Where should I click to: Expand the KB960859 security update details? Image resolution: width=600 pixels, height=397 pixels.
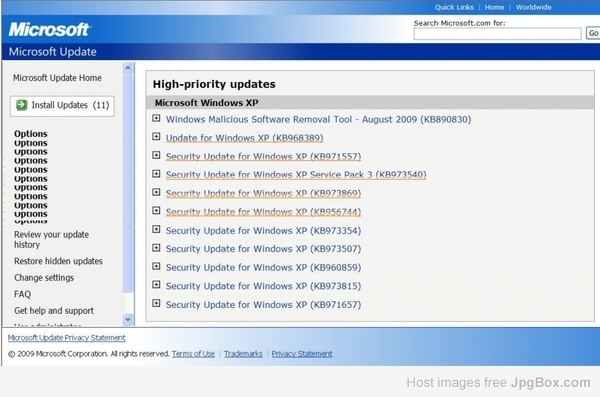click(156, 266)
